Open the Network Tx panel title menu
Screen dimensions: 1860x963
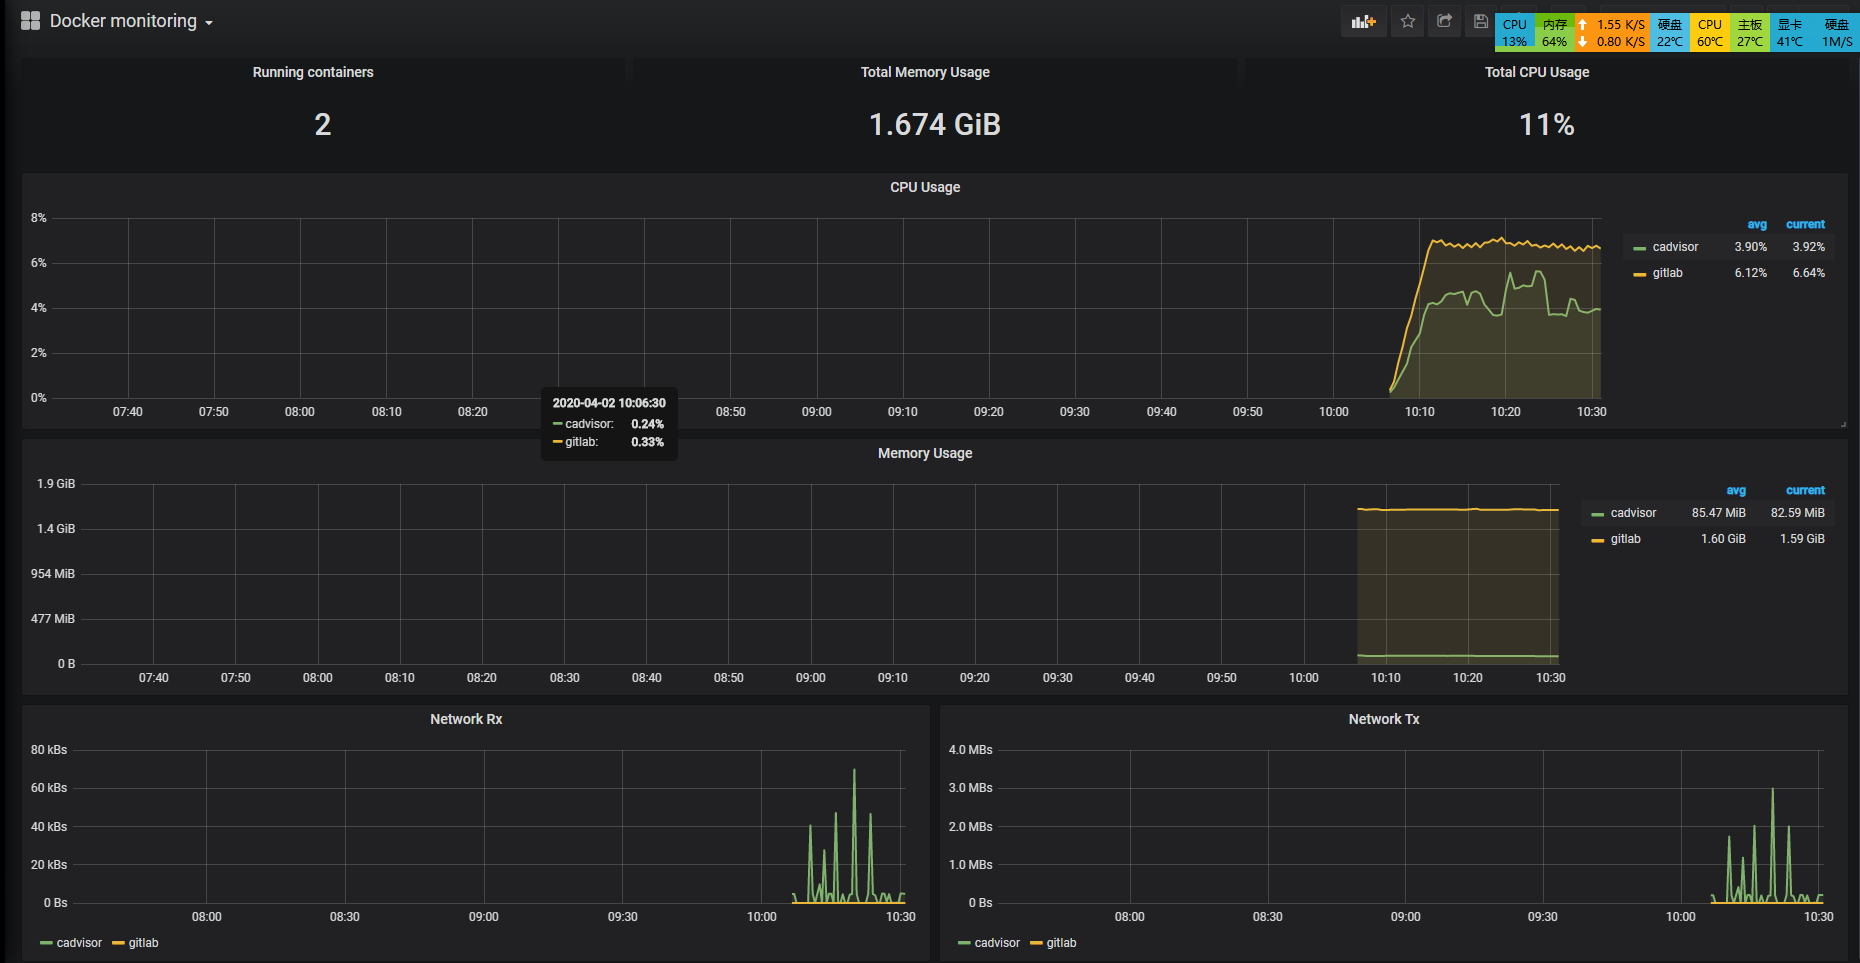[1384, 719]
